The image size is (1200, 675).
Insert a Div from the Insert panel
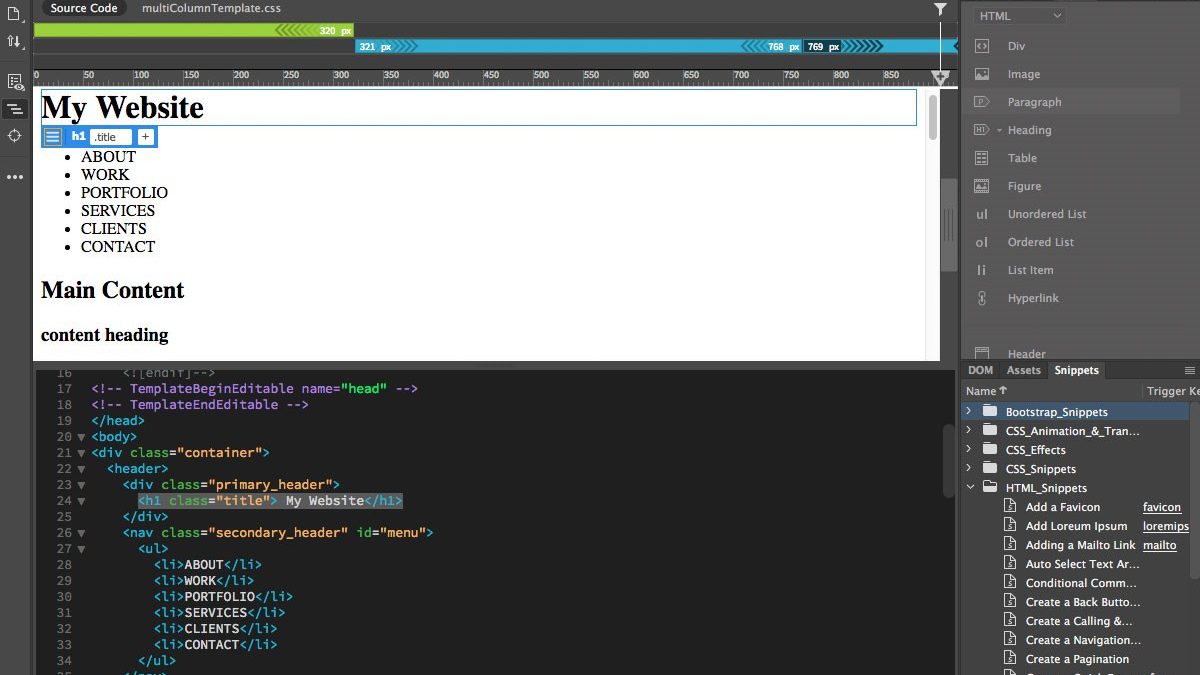tap(1016, 46)
